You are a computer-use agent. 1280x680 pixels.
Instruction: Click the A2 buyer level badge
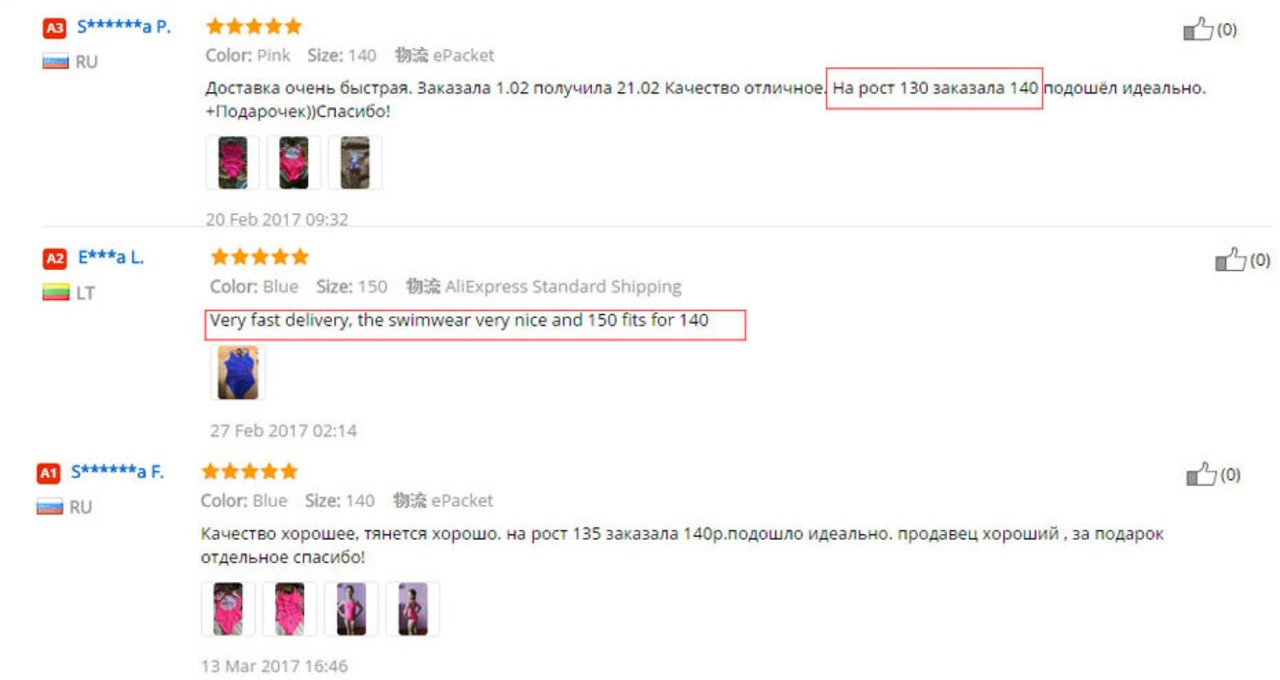[54, 259]
